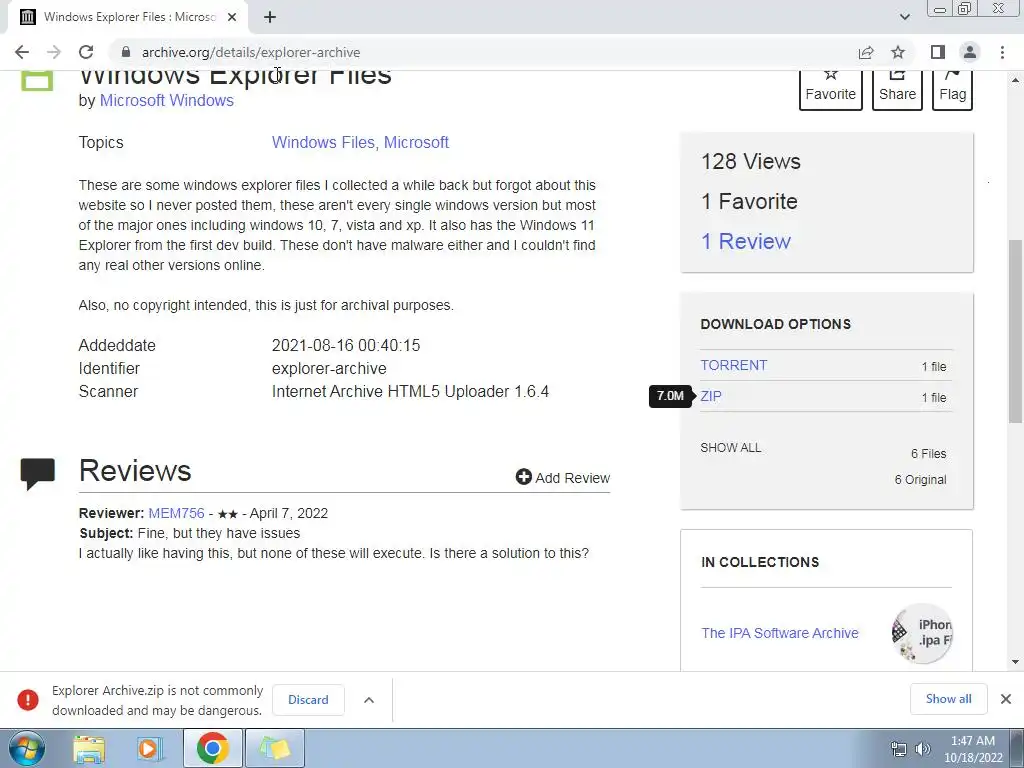This screenshot has height=768, width=1024.
Task: Click the volume speaker tray icon
Action: coord(923,749)
